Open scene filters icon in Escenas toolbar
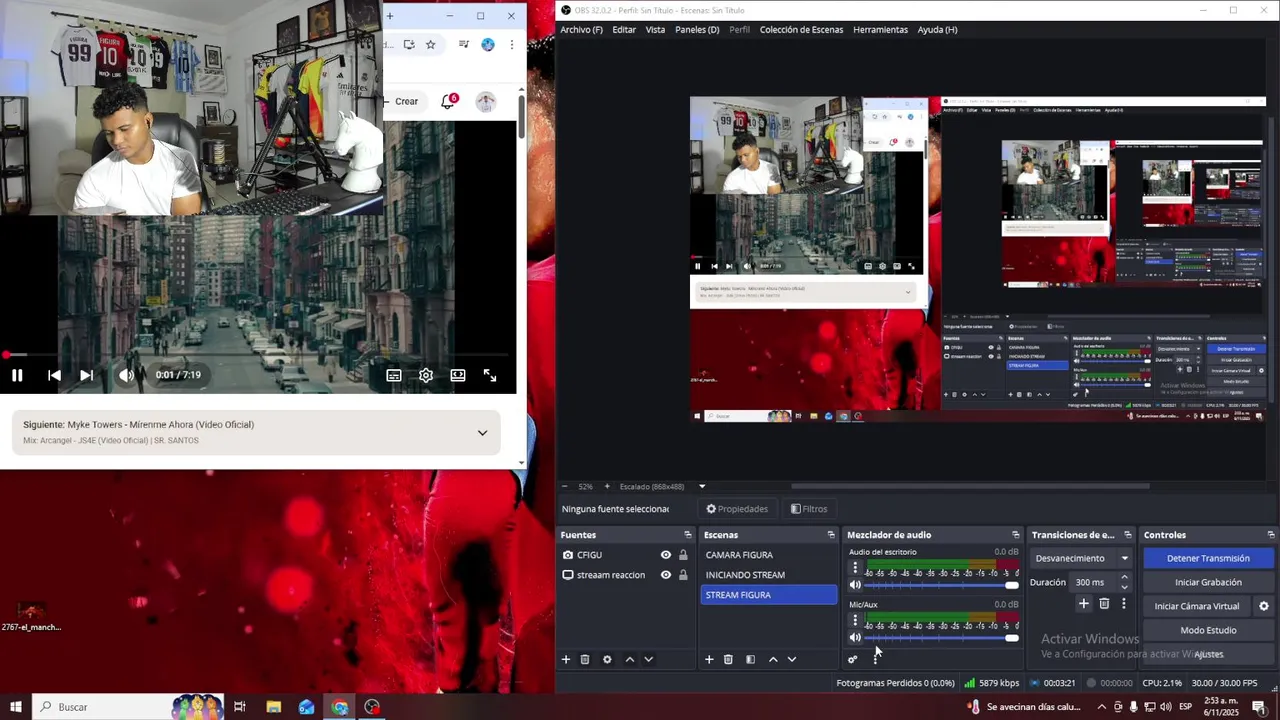The width and height of the screenshot is (1280, 720). coord(750,660)
